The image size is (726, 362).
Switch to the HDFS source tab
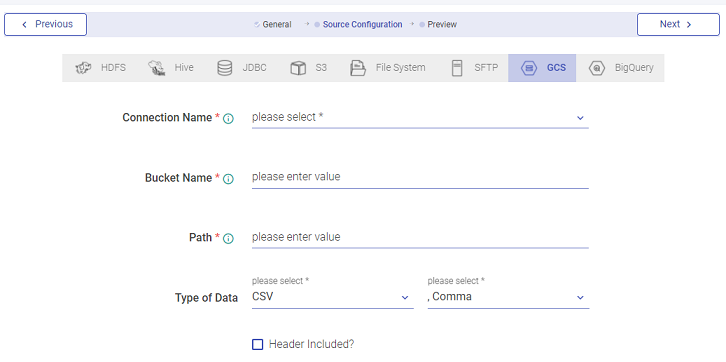pos(100,68)
